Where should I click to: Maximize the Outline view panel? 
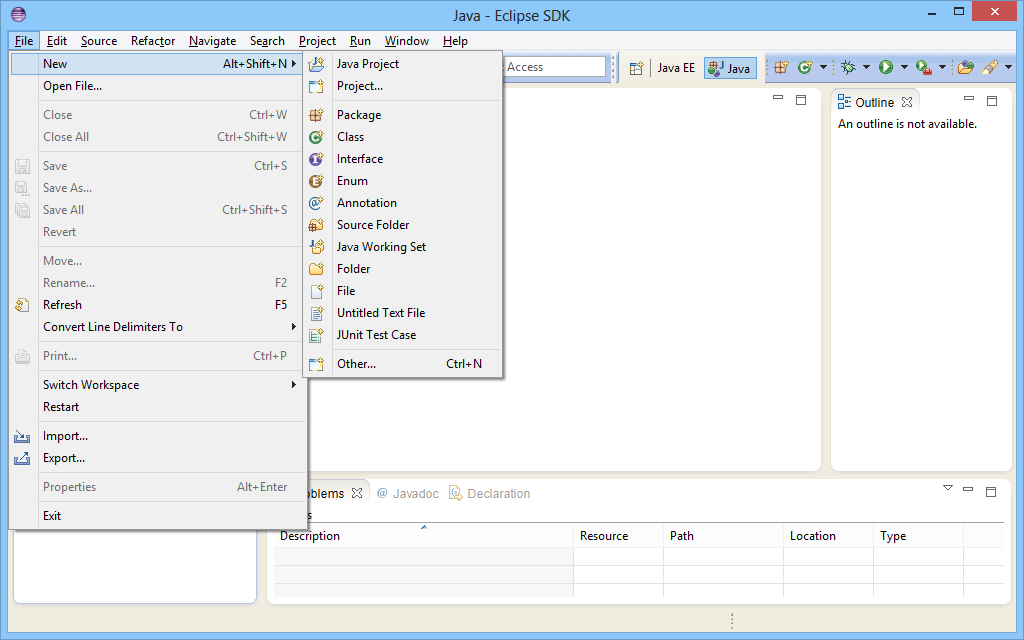pyautogui.click(x=992, y=101)
